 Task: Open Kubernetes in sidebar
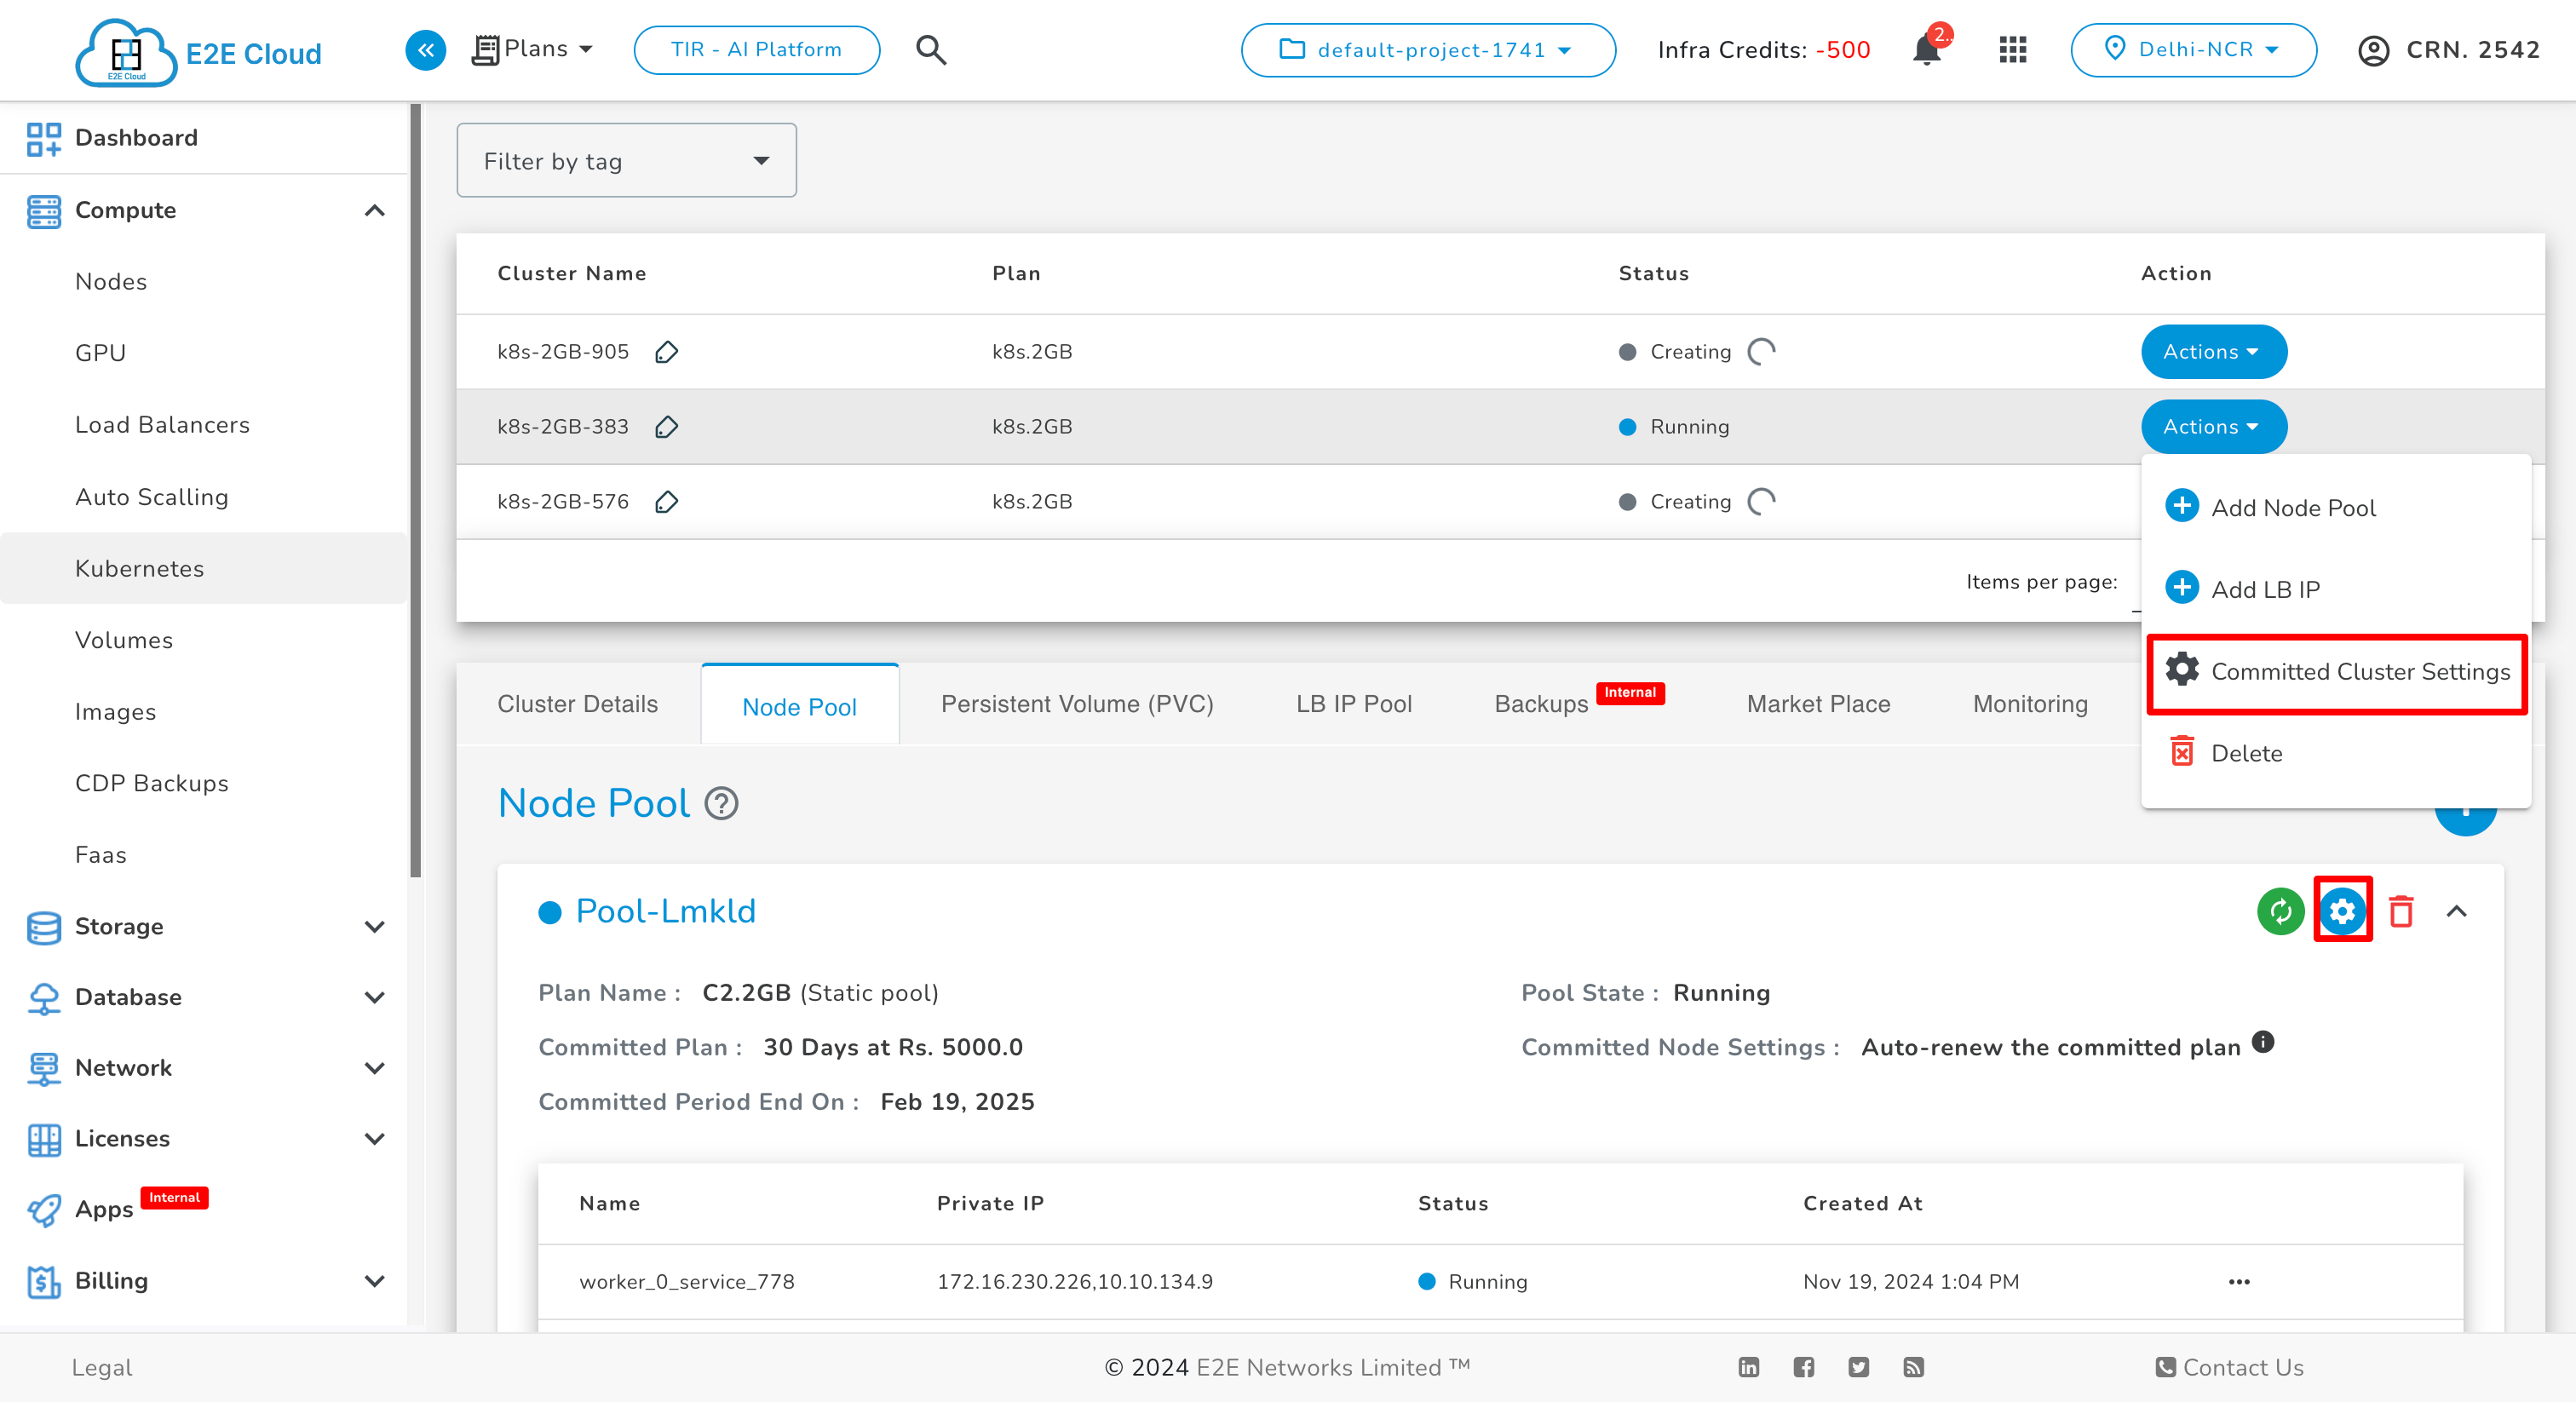[x=204, y=569]
